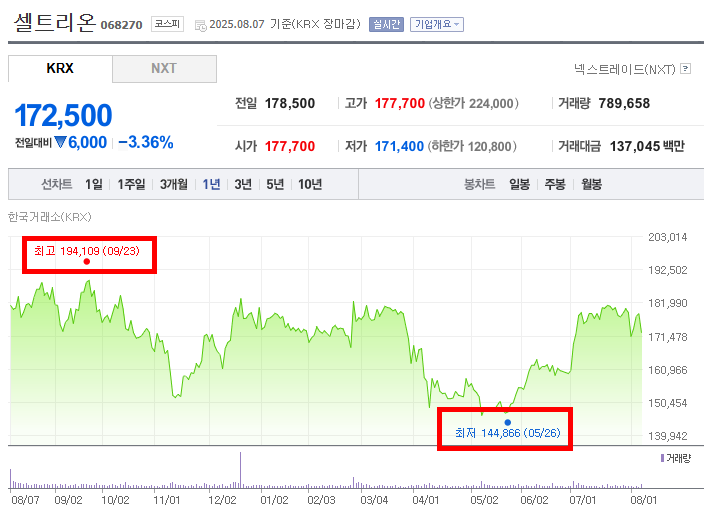Click the current price 172,500
704x513 pixels.
coord(63,115)
